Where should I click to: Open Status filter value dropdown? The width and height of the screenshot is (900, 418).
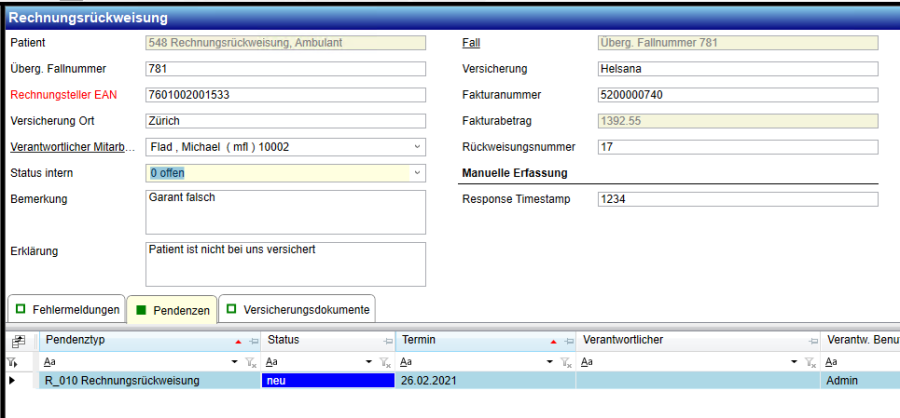tap(369, 362)
